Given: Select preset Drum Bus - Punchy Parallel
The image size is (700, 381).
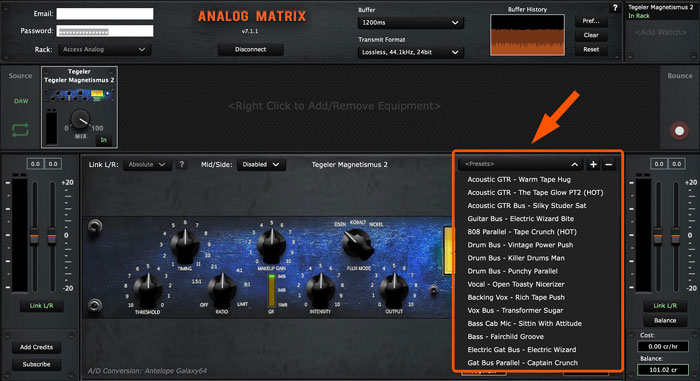Looking at the screenshot, I should click(x=512, y=271).
